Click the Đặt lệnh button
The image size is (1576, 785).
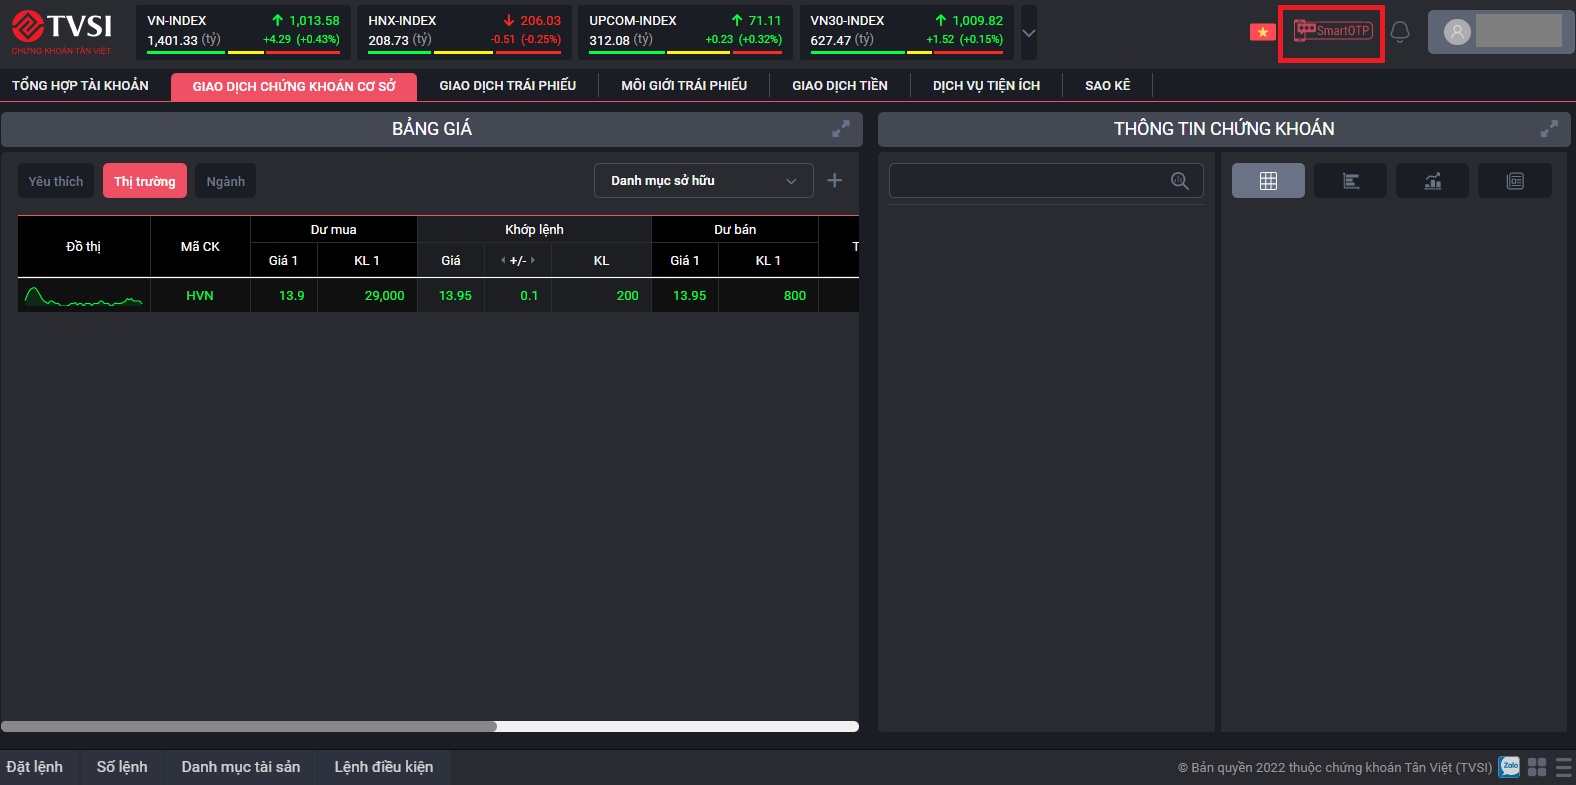tap(35, 767)
